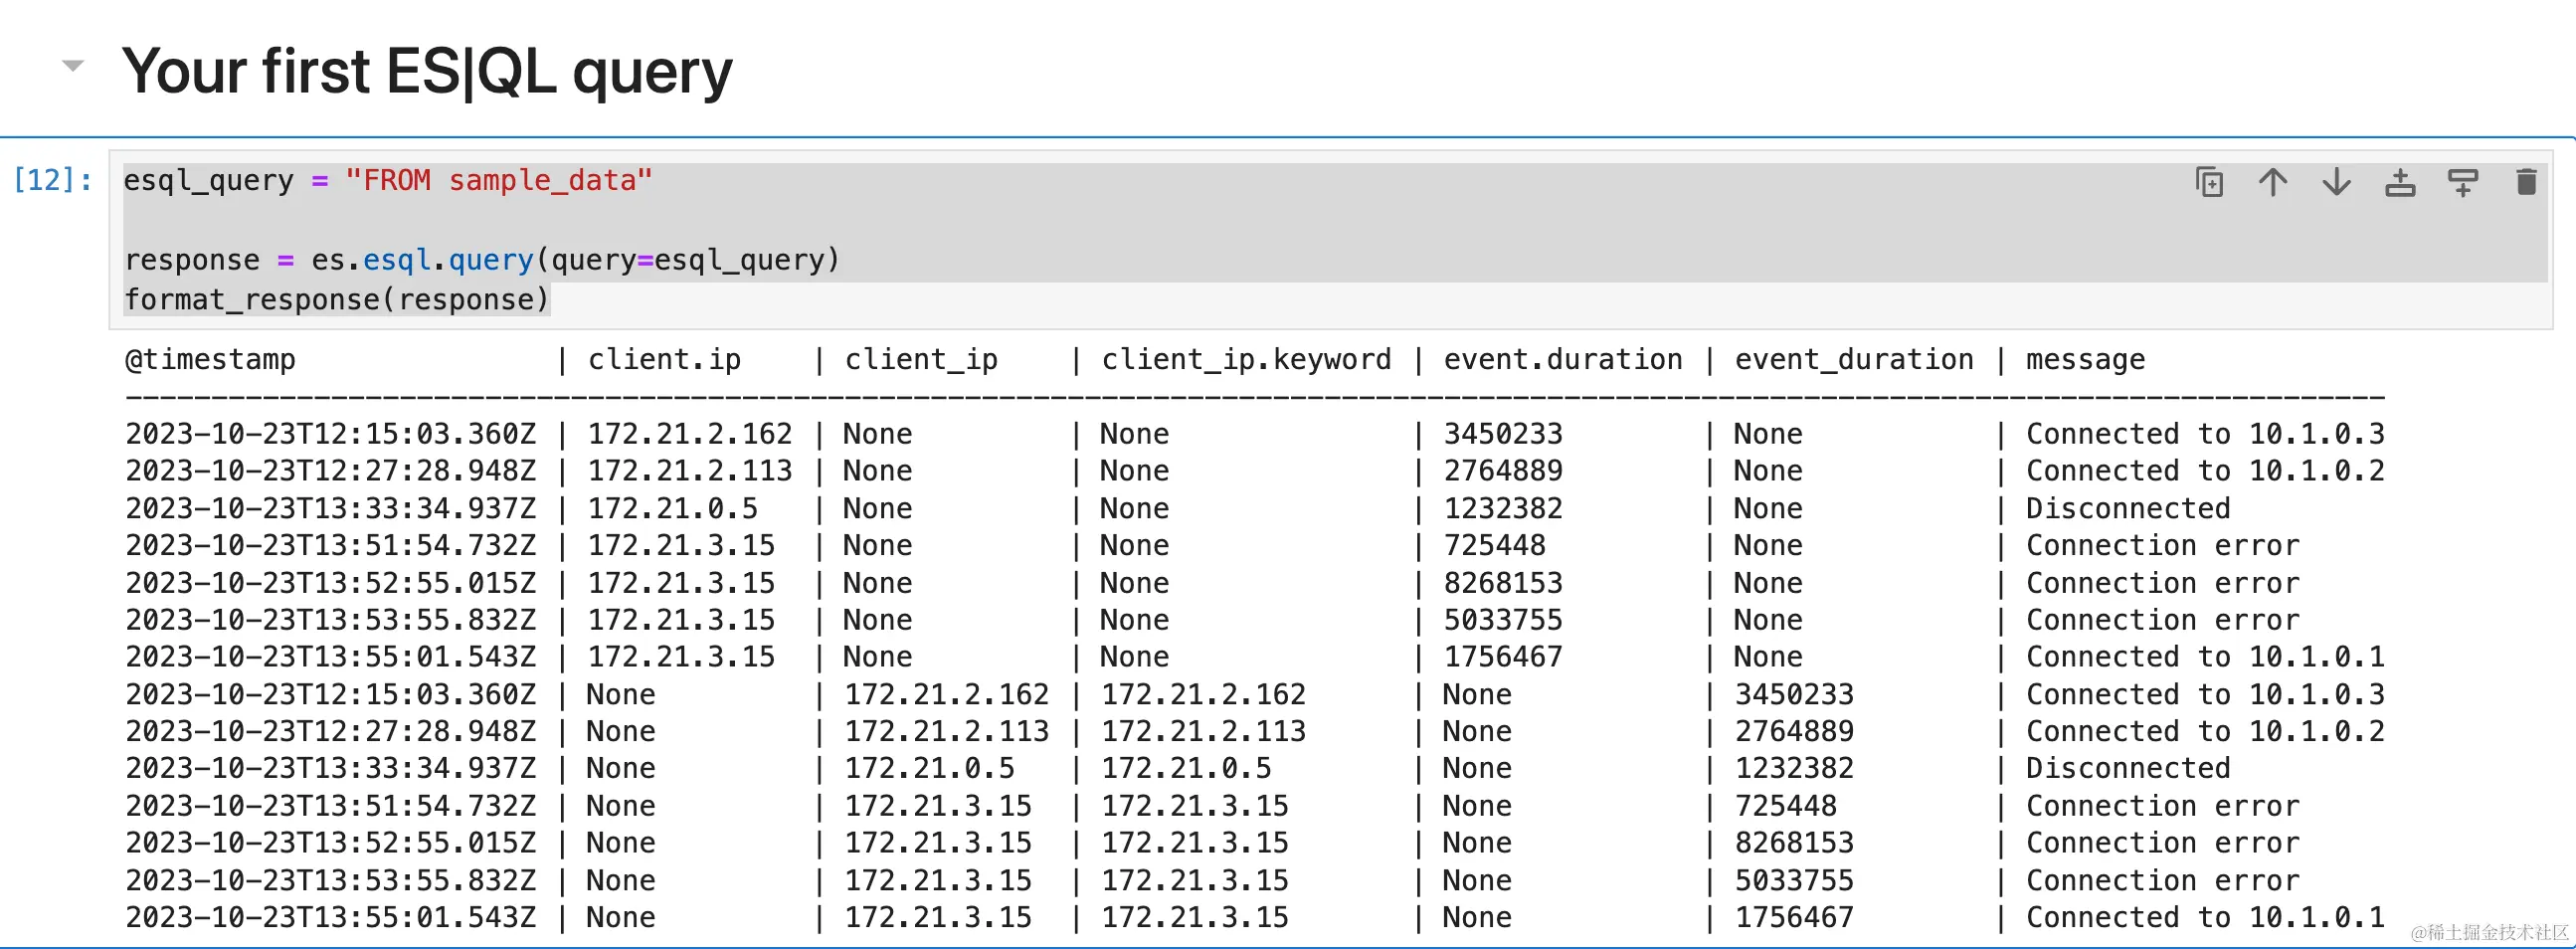The image size is (2576, 949).
Task: Click the event.duration value 725448
Action: (x=1494, y=546)
